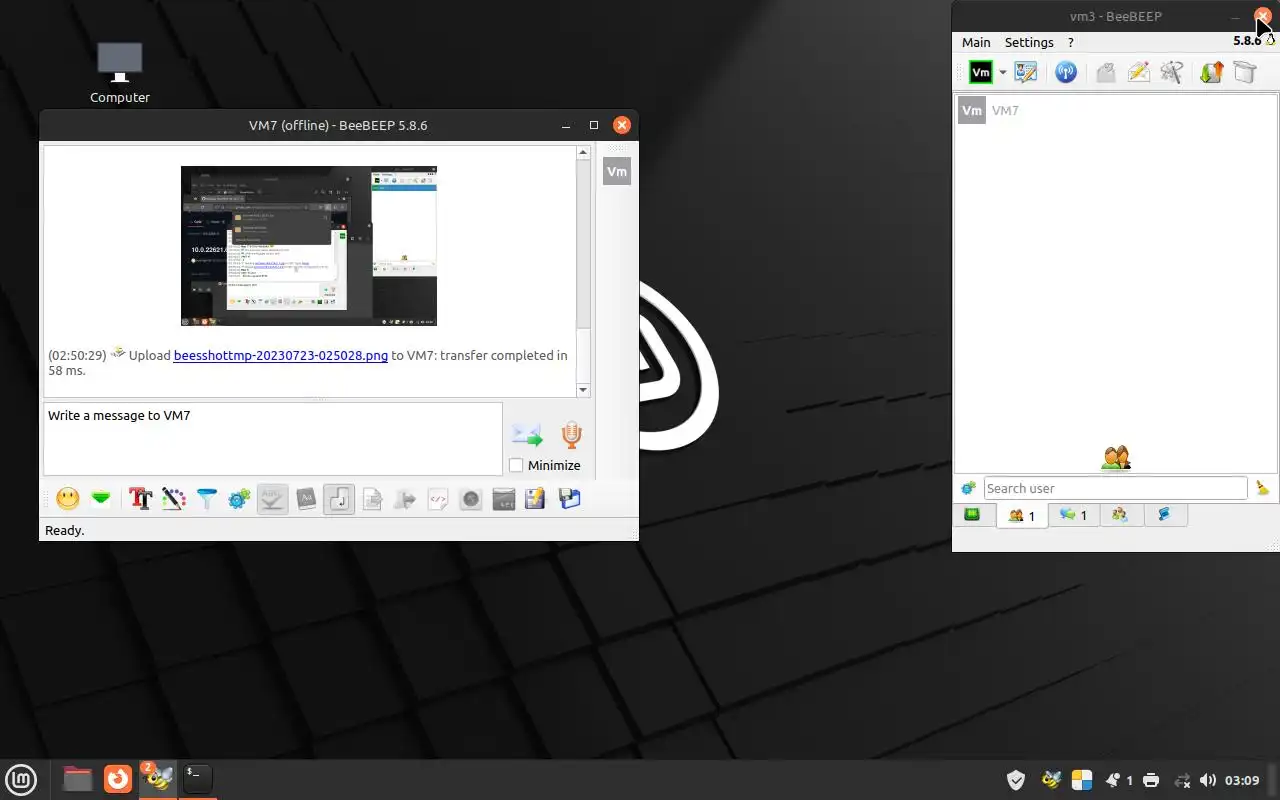Select the Vm avatar in chat window sidebar
Screen dimensions: 1280x800
pyautogui.click(x=617, y=171)
